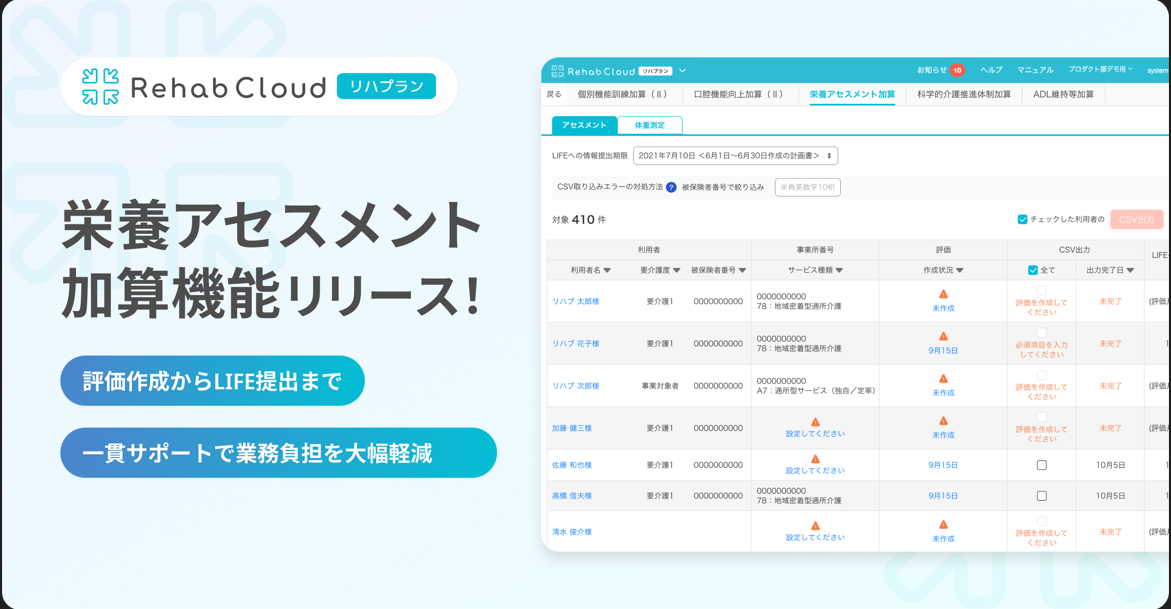The height and width of the screenshot is (609, 1171).
Task: Click 清水 俊介 service type warning icon
Action: 815,526
